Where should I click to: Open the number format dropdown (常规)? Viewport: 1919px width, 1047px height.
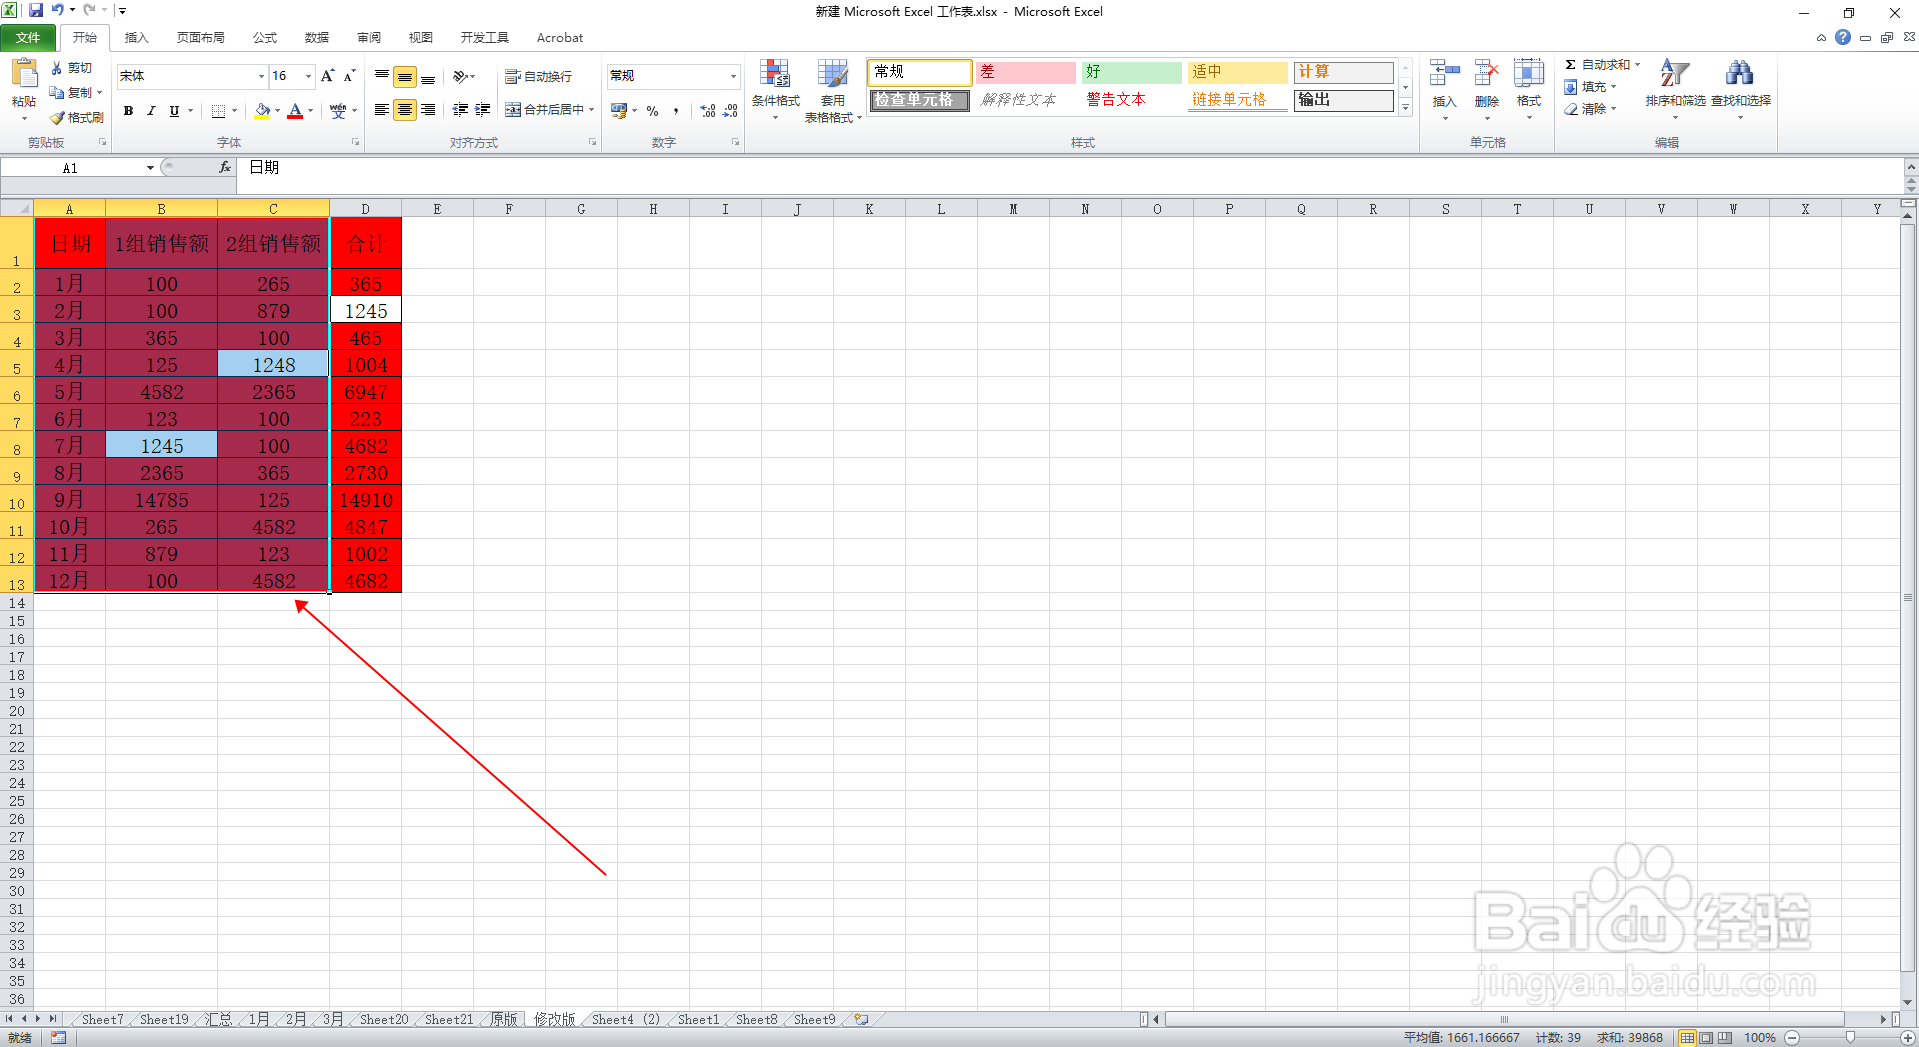click(x=733, y=76)
